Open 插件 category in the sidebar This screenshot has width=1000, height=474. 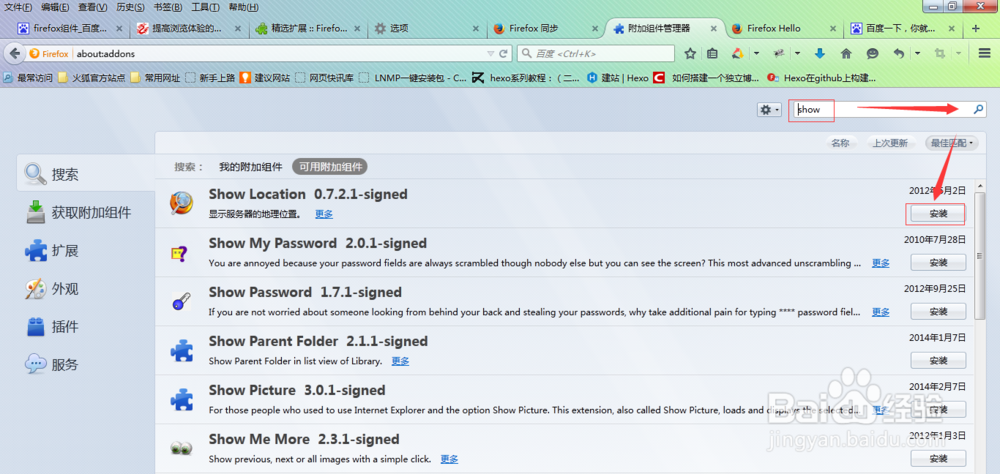point(85,327)
